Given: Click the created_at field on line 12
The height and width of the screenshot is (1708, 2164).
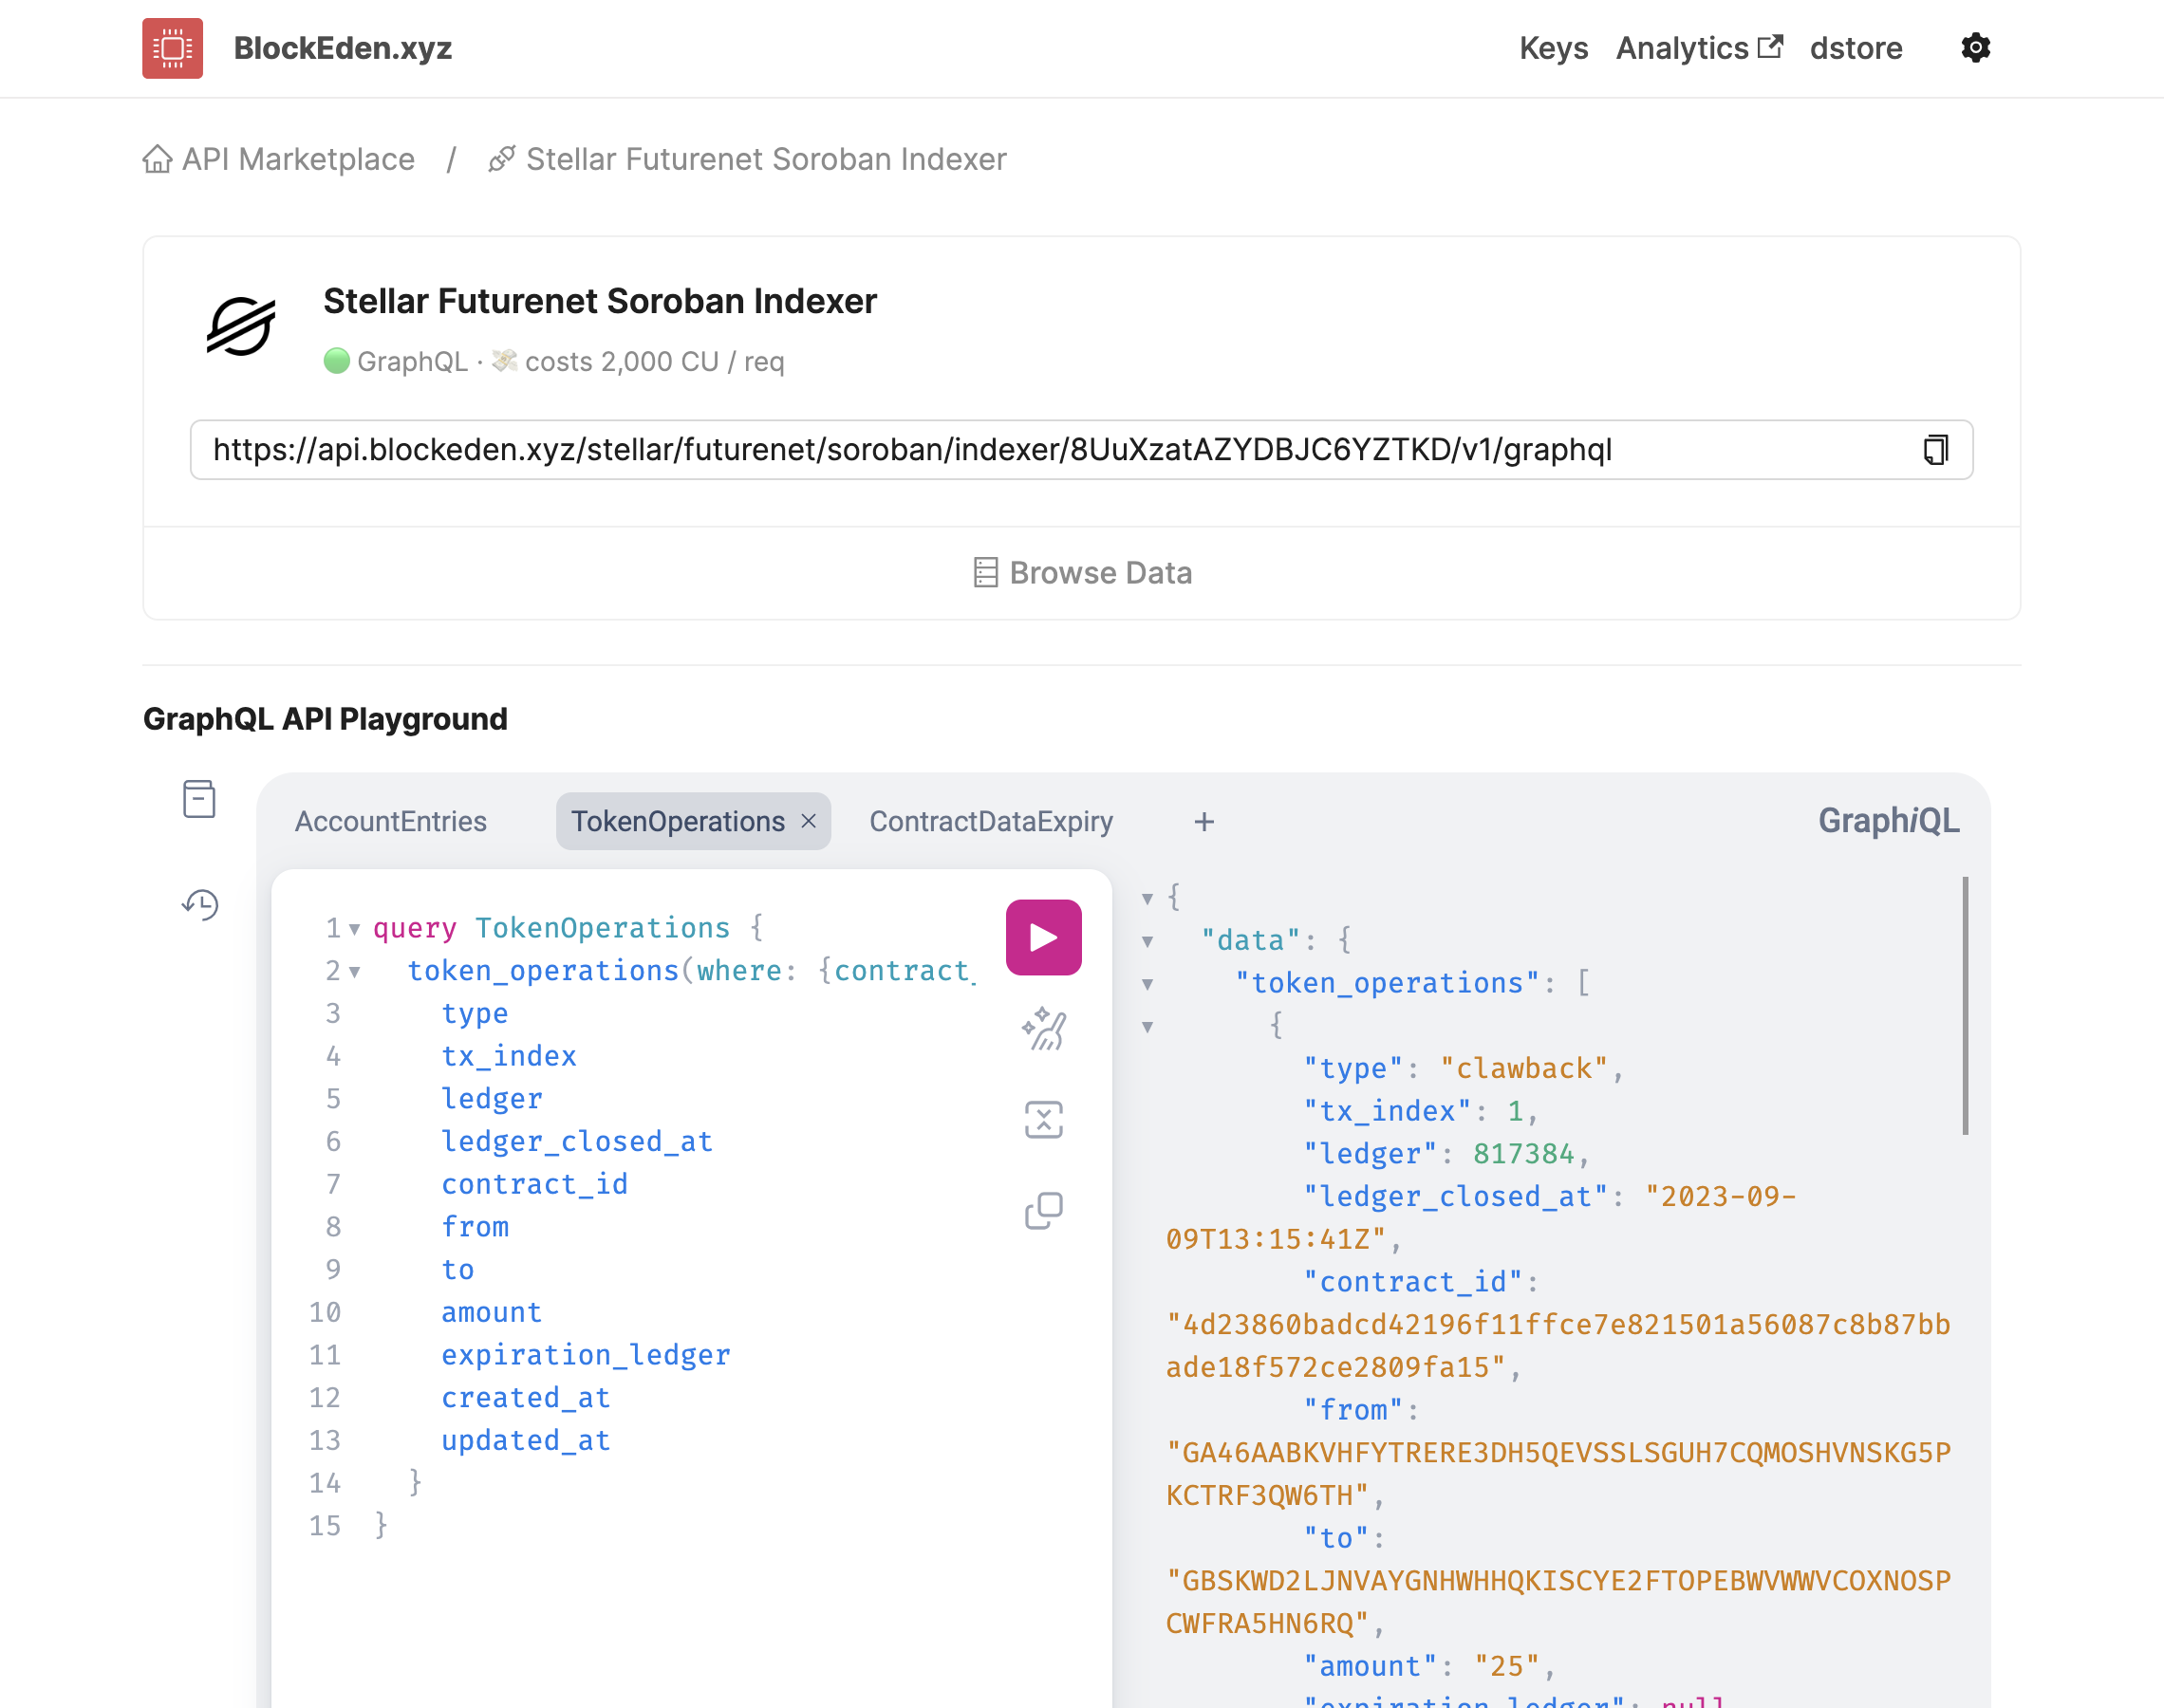Looking at the screenshot, I should pyautogui.click(x=526, y=1397).
